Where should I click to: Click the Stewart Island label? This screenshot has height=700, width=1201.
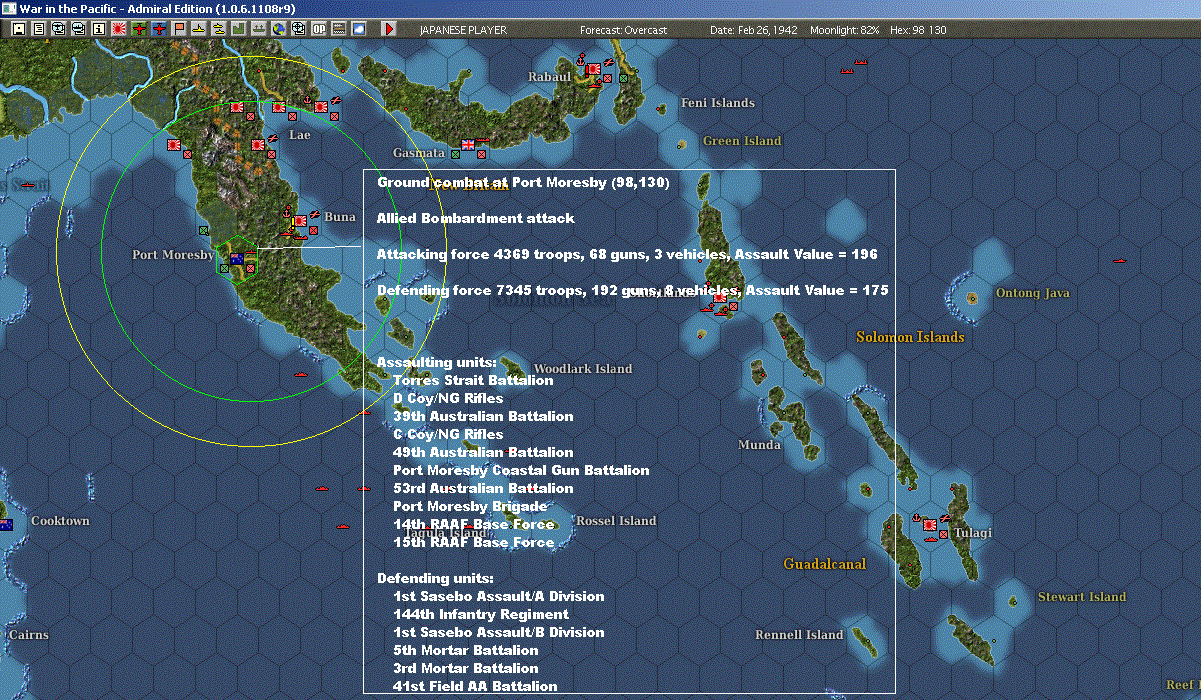click(x=1082, y=597)
